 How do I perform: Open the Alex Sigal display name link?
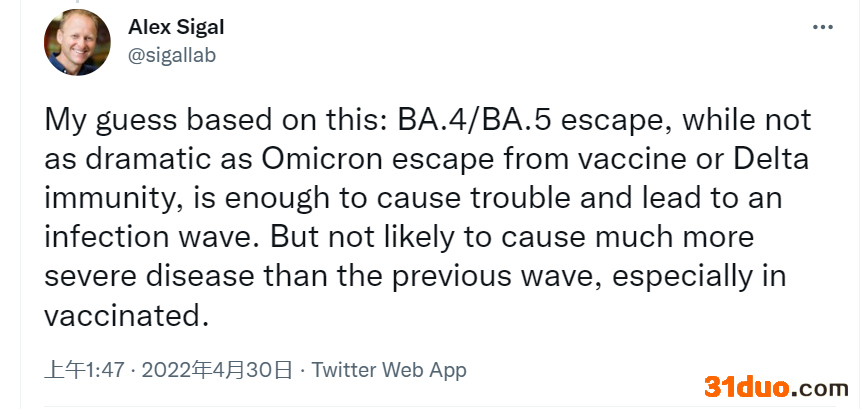[x=176, y=28]
